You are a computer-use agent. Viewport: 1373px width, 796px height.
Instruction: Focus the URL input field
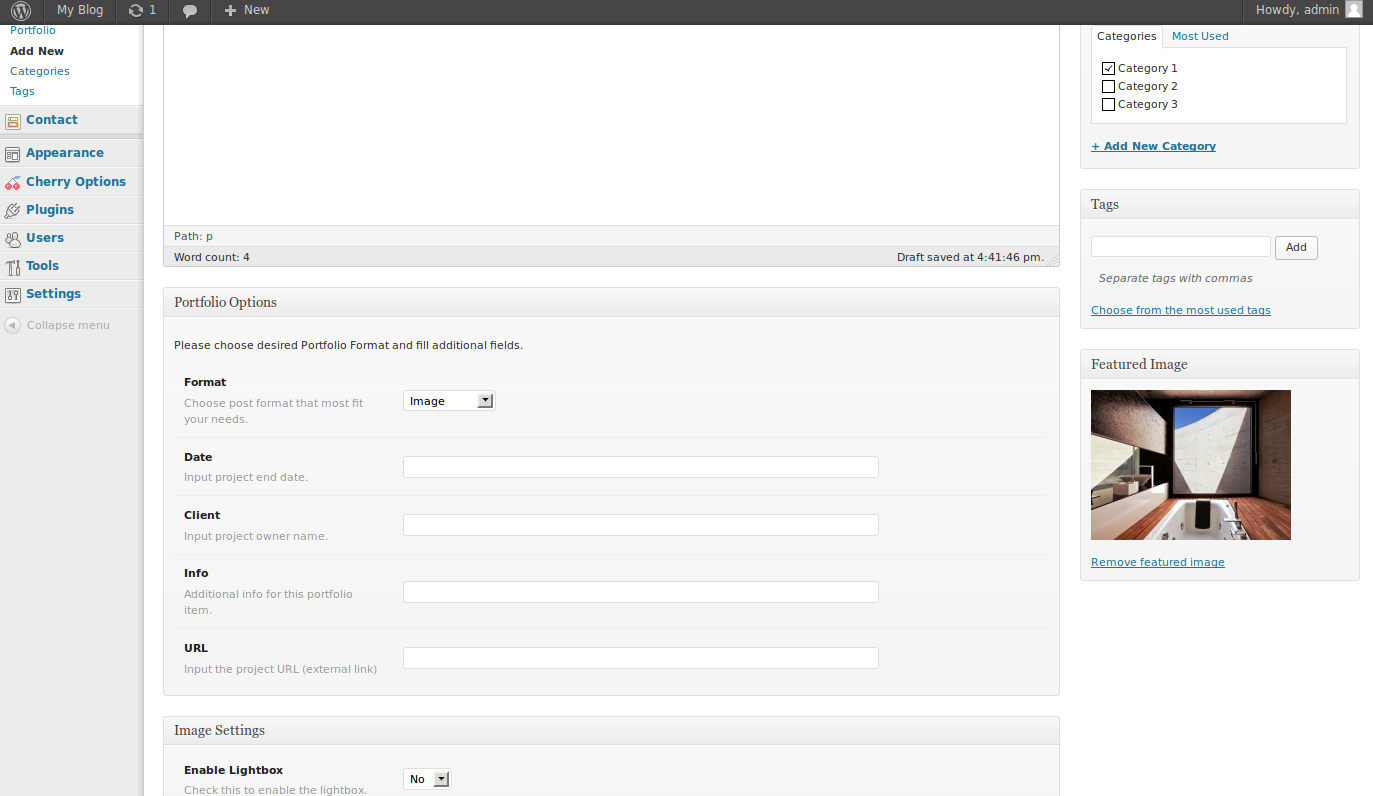click(641, 658)
